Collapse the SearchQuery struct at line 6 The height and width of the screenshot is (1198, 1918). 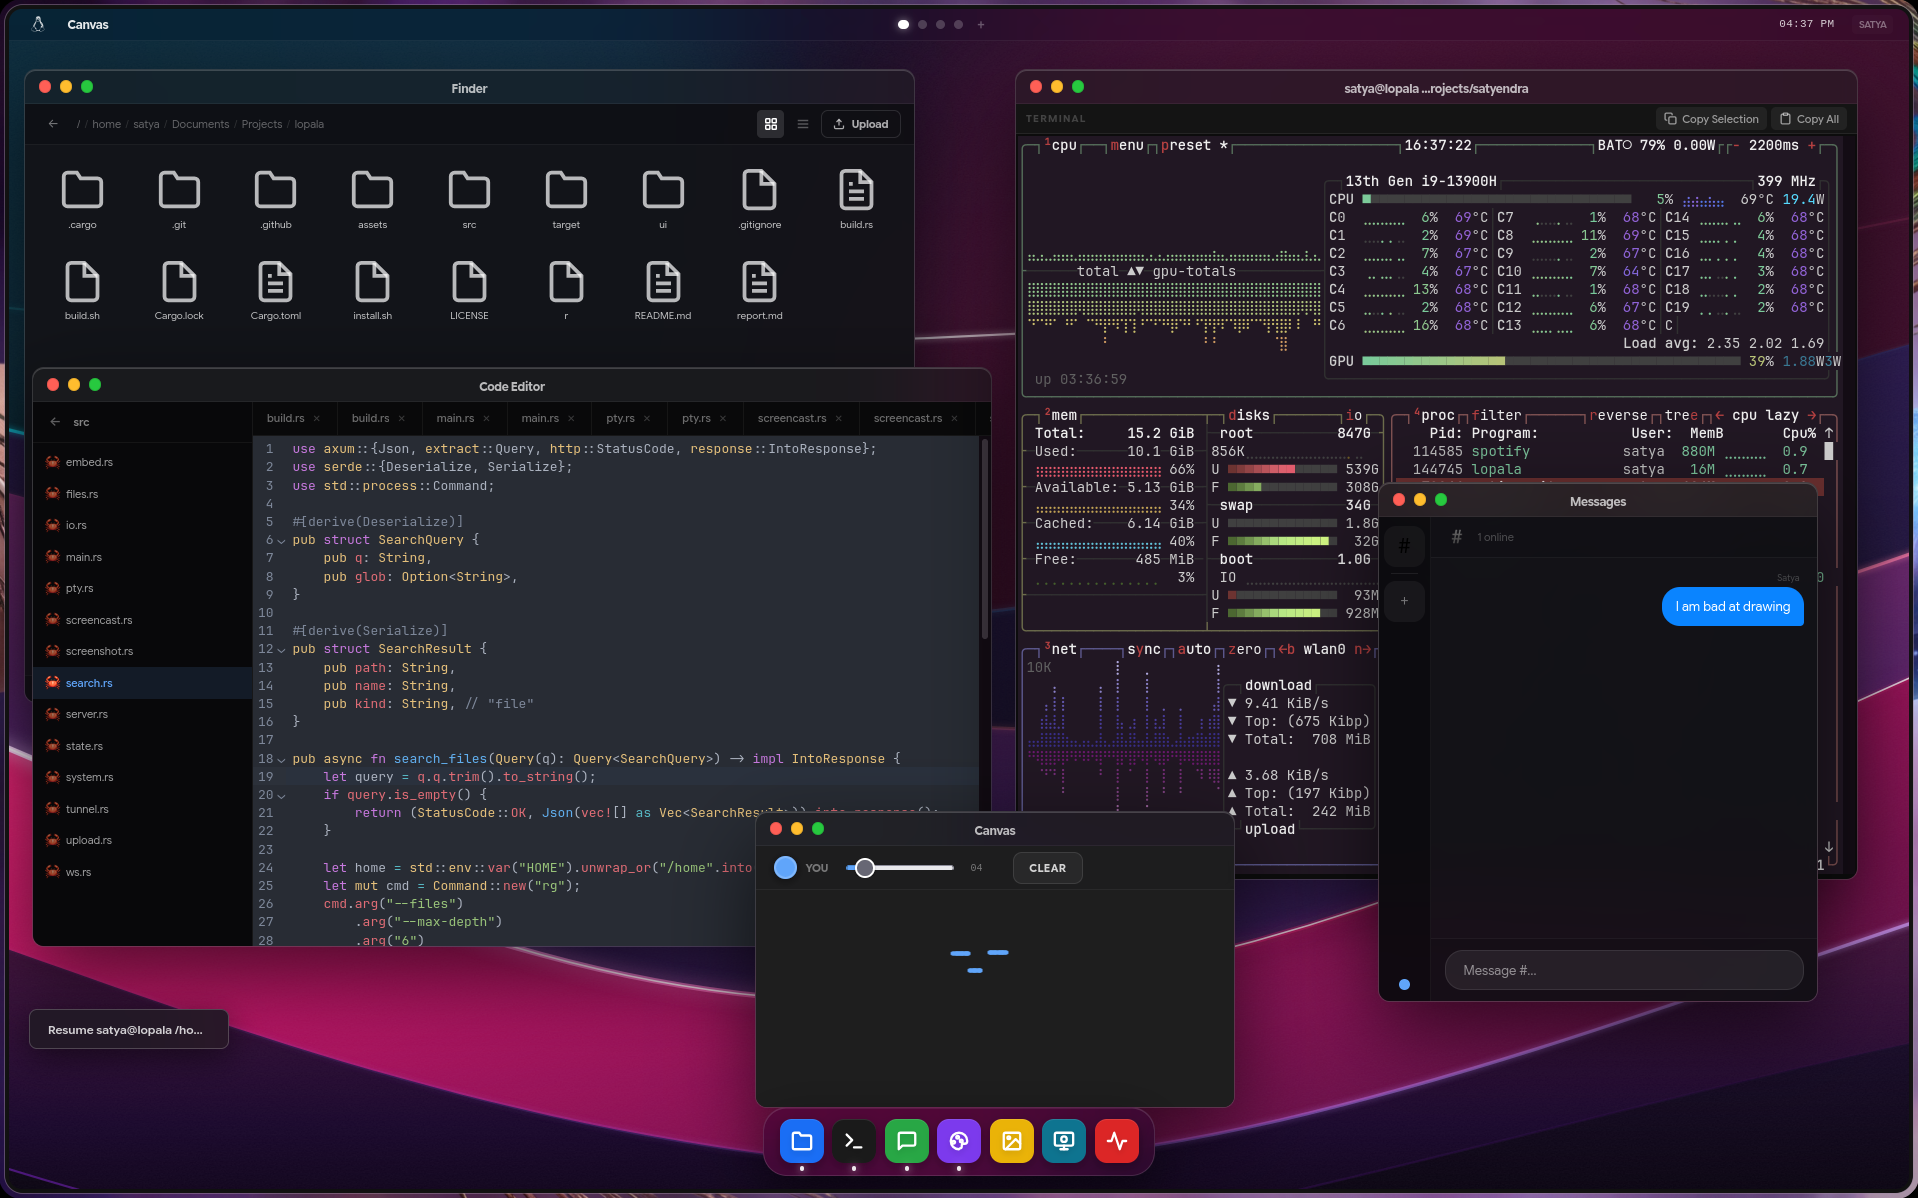[x=281, y=541]
